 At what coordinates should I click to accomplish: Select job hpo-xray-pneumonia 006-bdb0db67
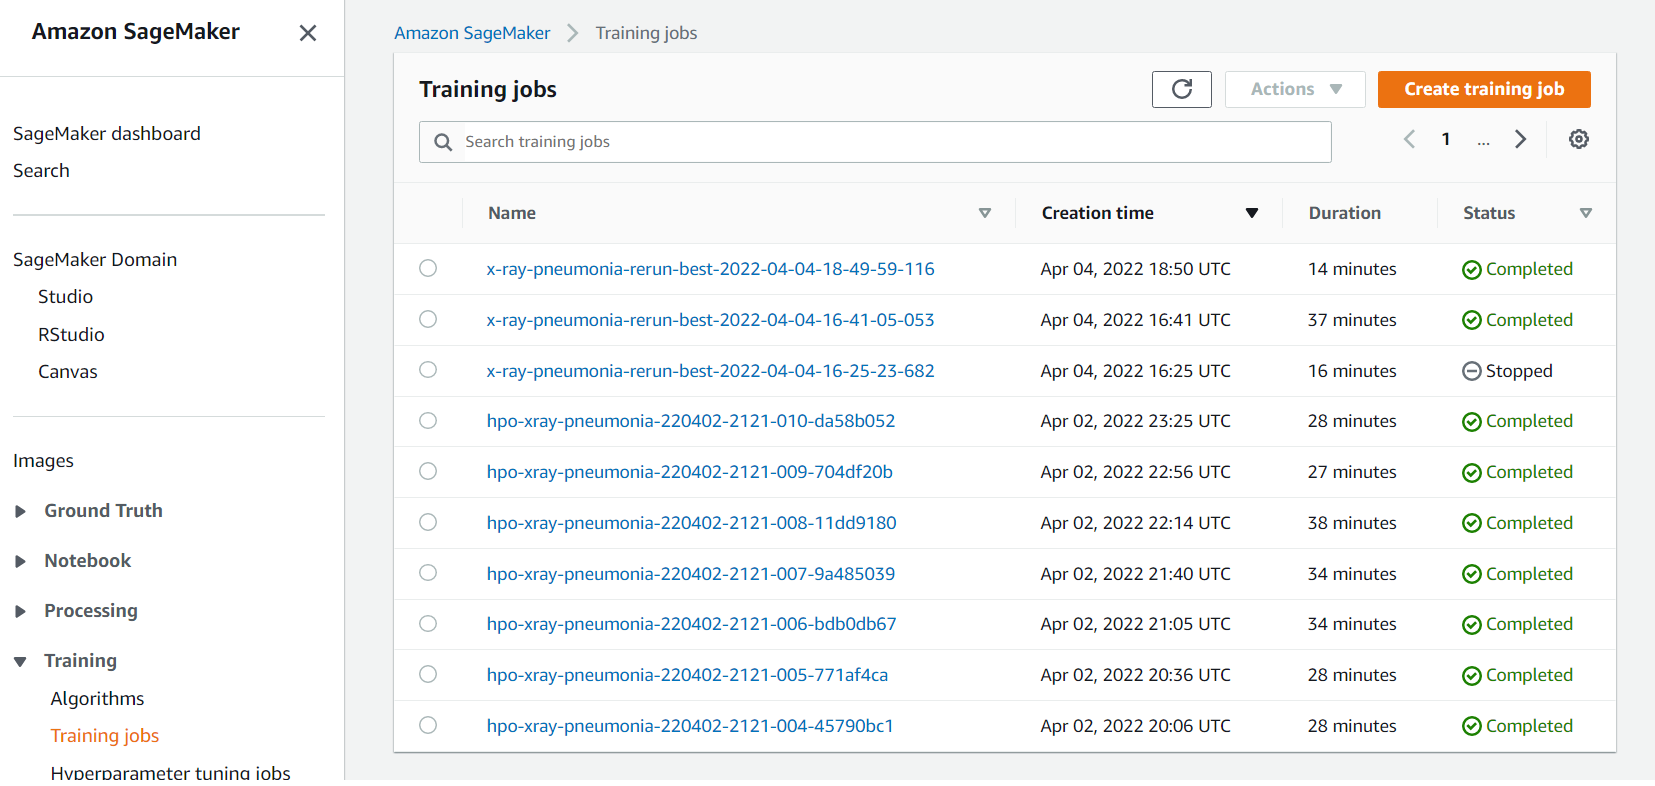[428, 623]
